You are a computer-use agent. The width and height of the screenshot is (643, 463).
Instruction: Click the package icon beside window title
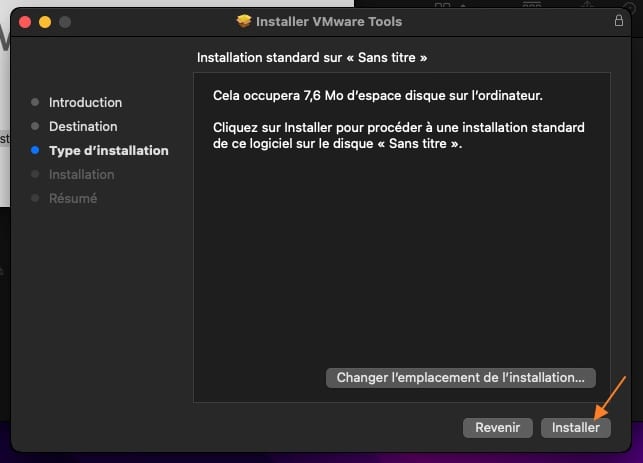(244, 21)
